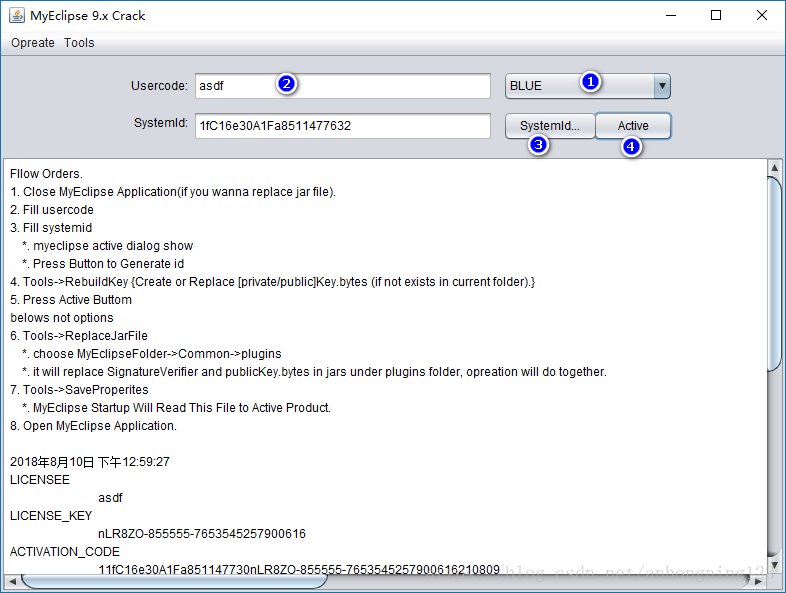The height and width of the screenshot is (593, 786).
Task: Click 'choose MyEclipseFolder->Common->plugins' line
Action: pos(152,354)
